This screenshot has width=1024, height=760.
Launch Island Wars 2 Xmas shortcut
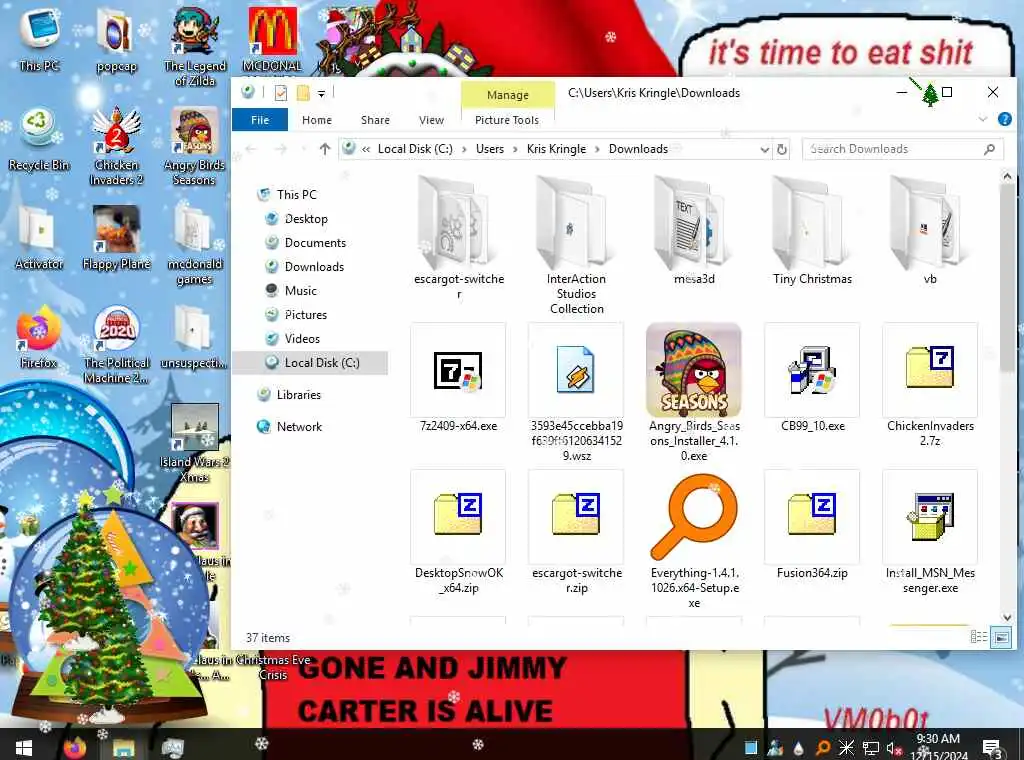(x=194, y=443)
